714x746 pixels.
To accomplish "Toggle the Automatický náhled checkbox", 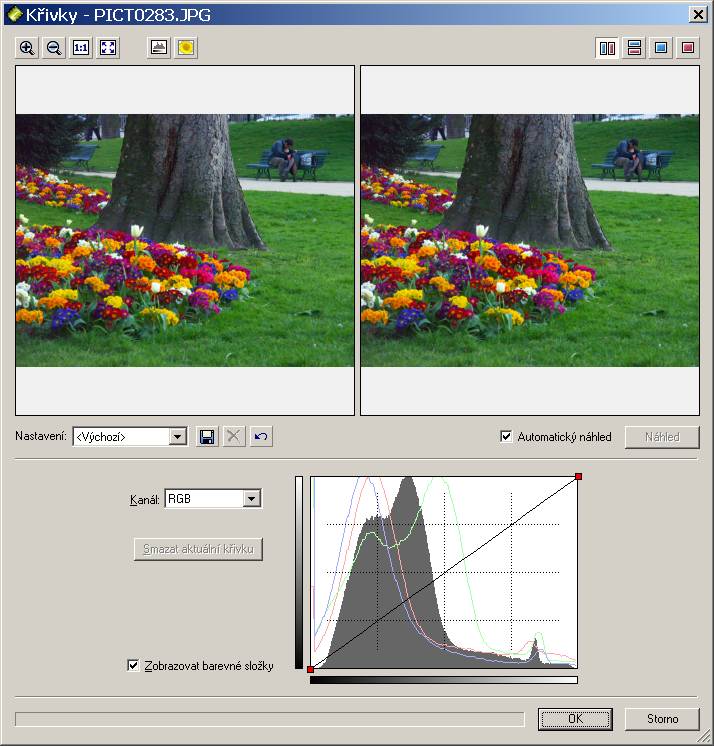I will [506, 436].
